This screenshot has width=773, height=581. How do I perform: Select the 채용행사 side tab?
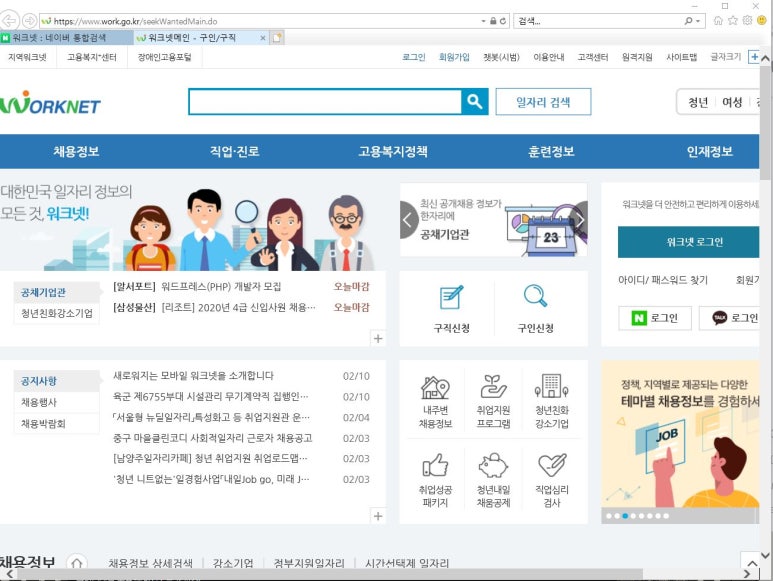point(56,403)
